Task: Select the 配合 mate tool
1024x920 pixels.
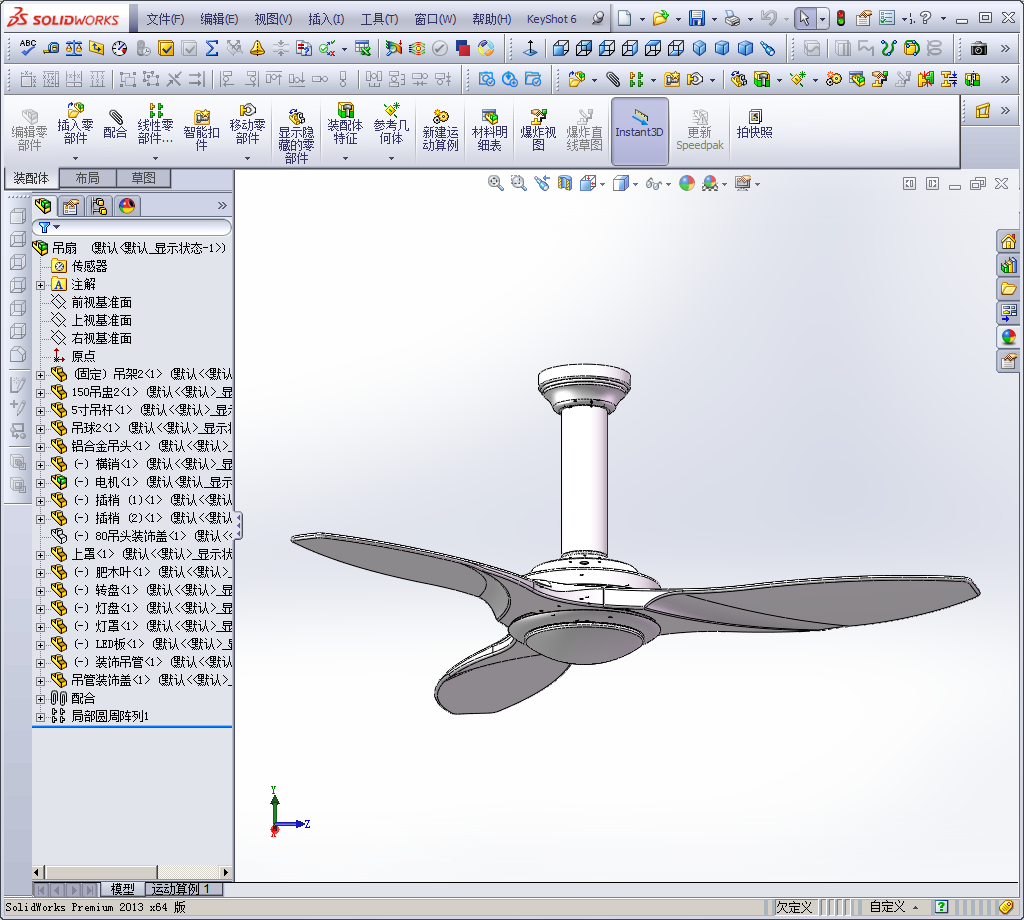Action: pos(115,124)
